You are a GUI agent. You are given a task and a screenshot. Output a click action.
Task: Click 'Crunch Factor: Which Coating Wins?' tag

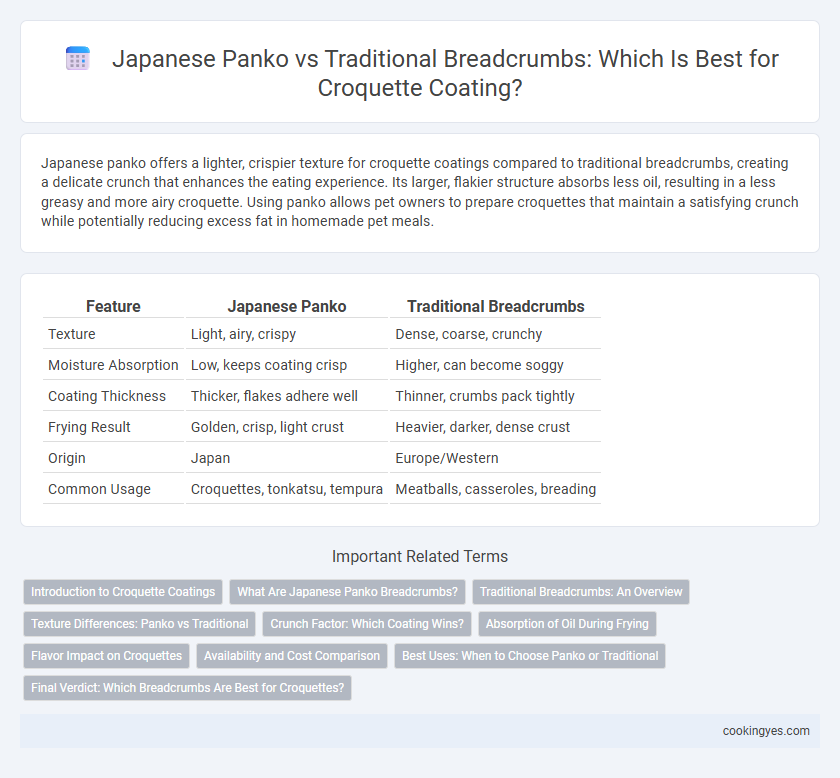(x=367, y=624)
